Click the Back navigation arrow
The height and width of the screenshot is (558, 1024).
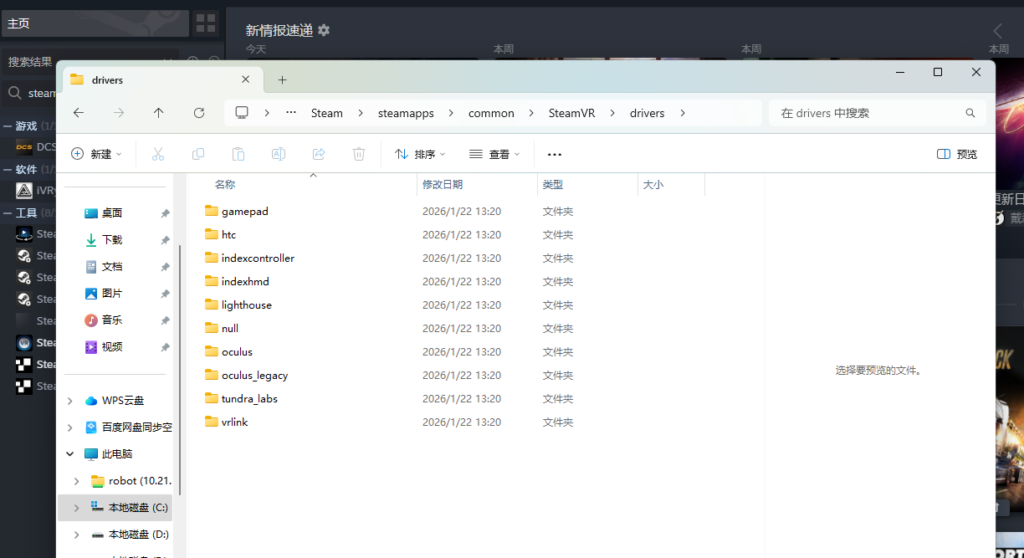point(79,113)
